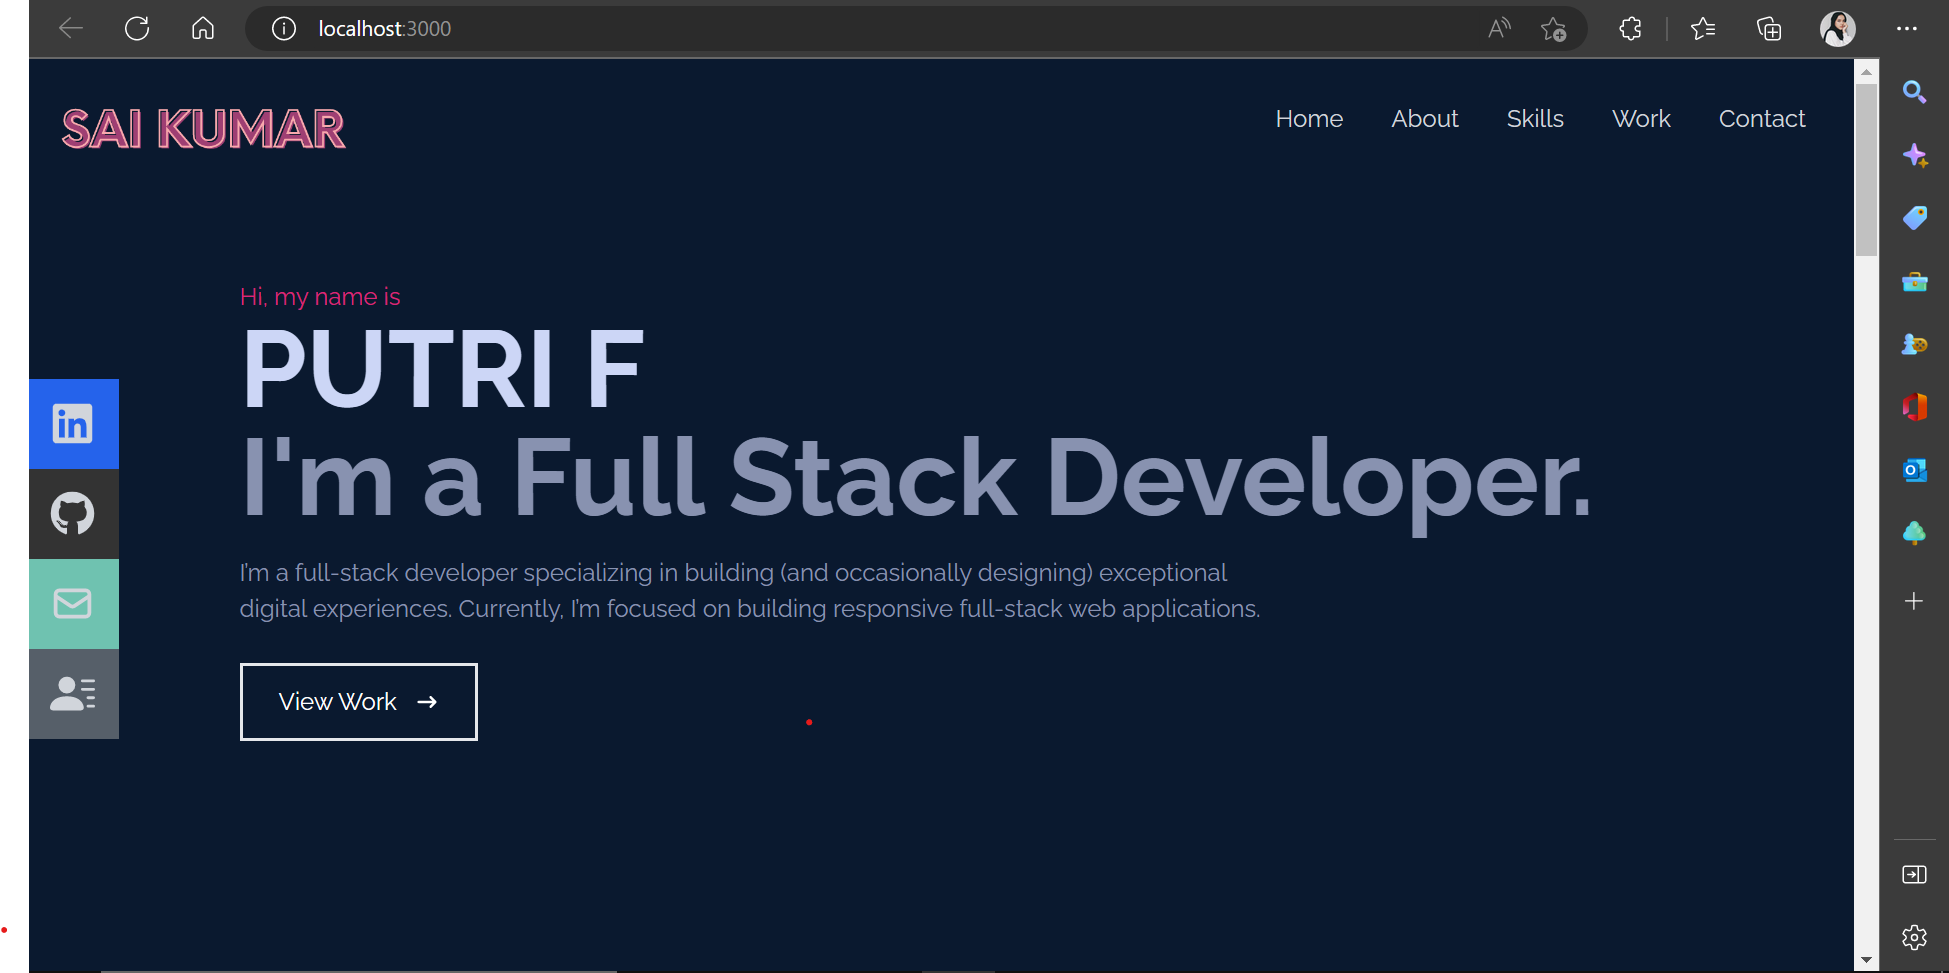
Task: Select About in the navigation bar
Action: click(1424, 118)
